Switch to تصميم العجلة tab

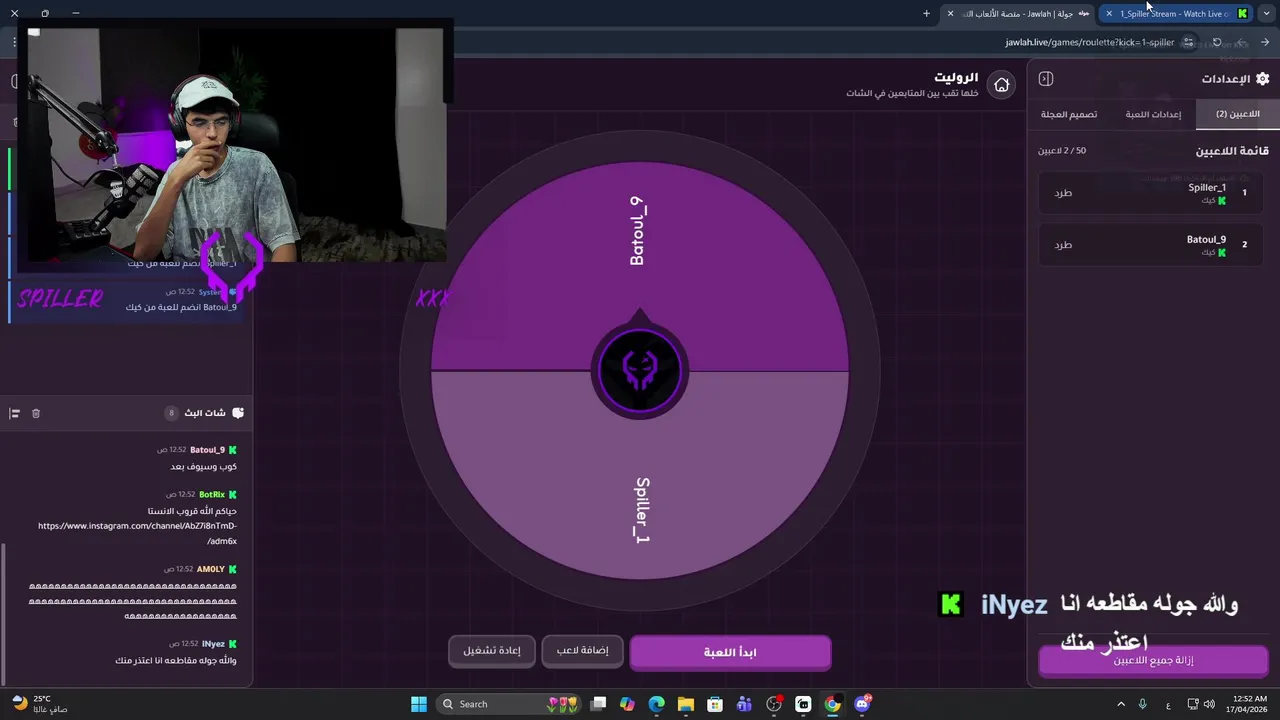point(1069,114)
